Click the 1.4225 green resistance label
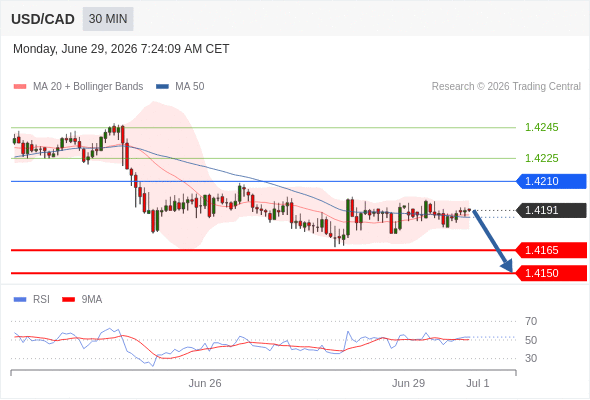The height and width of the screenshot is (400, 590). point(541,158)
